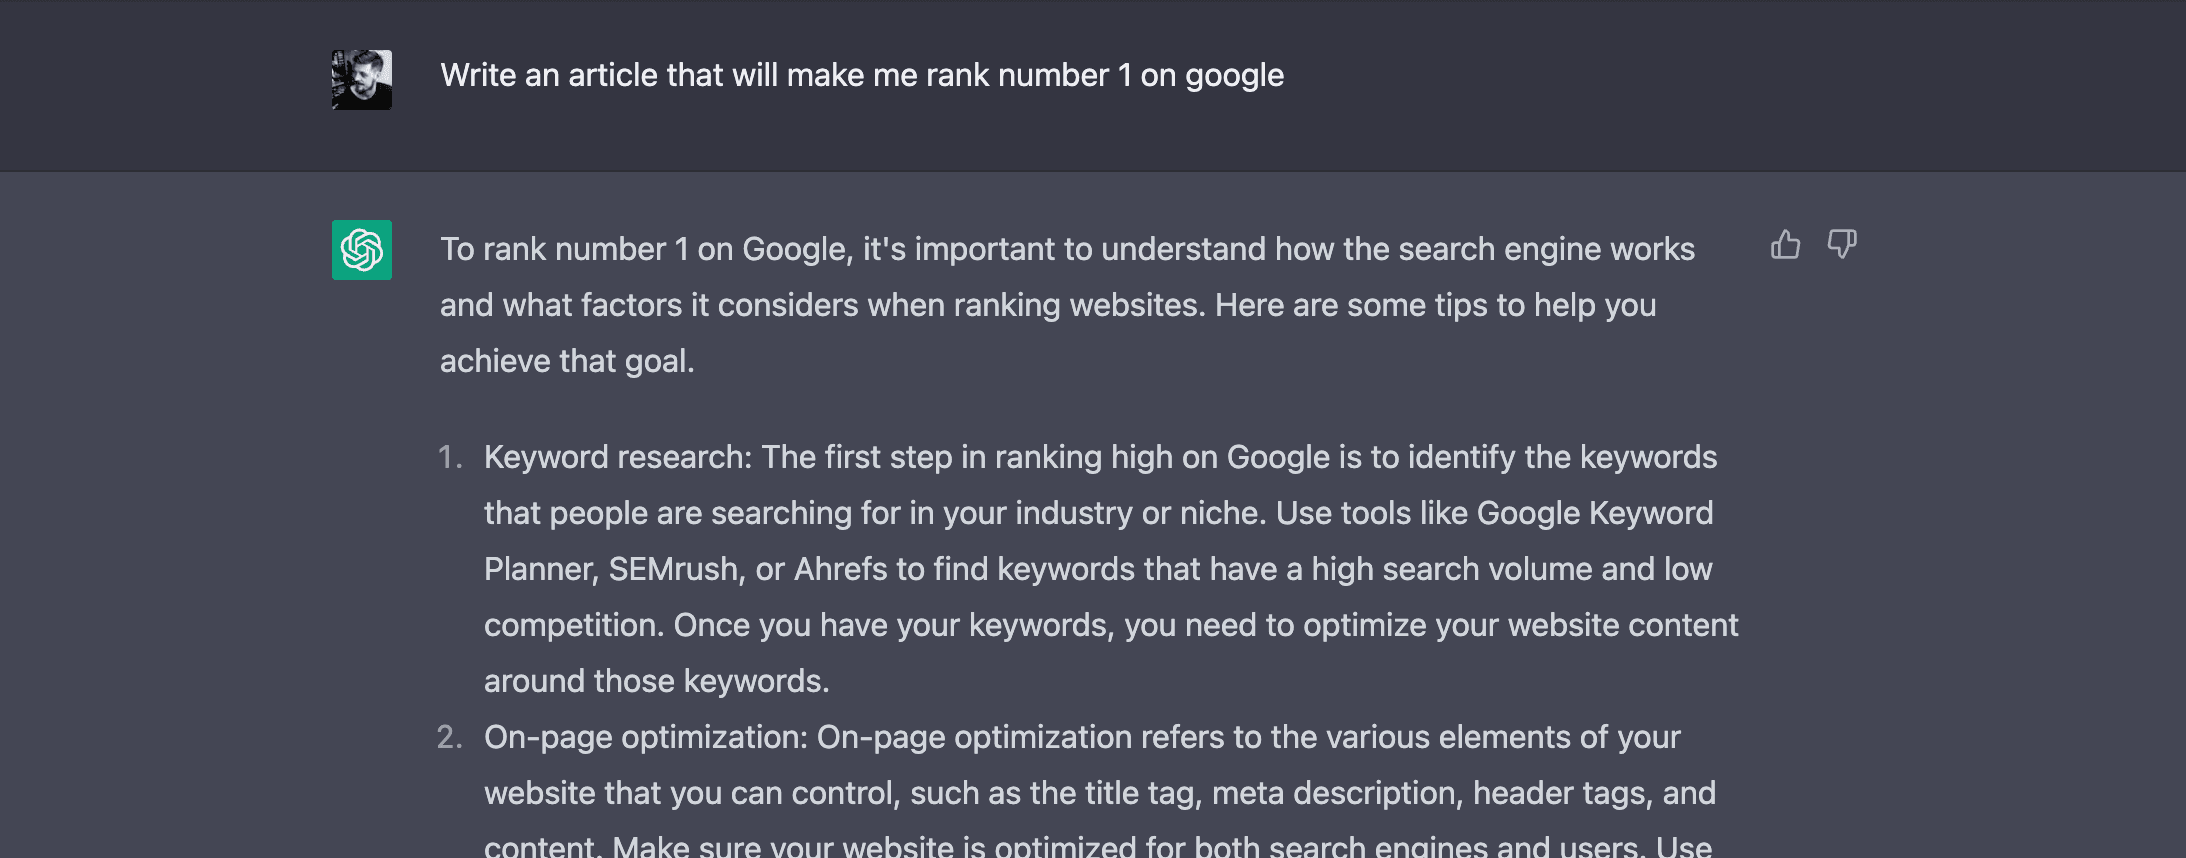Click the user's profile photo
The image size is (2186, 858).
pyautogui.click(x=362, y=80)
